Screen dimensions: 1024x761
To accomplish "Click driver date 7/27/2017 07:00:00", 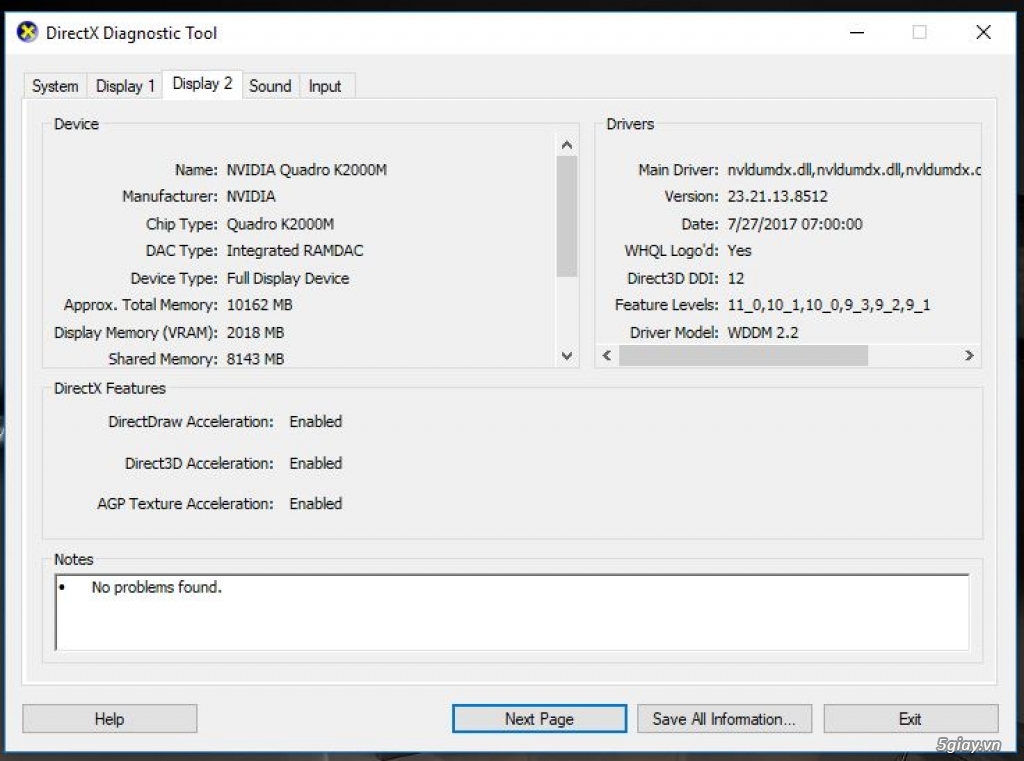I will pos(795,224).
